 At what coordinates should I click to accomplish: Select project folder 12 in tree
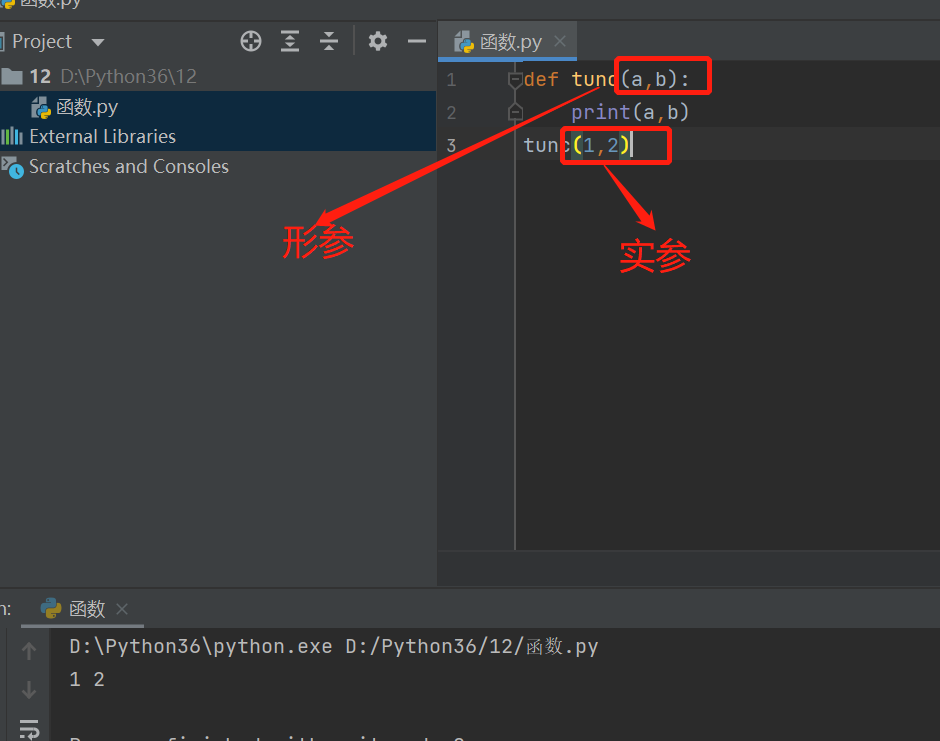point(218,76)
